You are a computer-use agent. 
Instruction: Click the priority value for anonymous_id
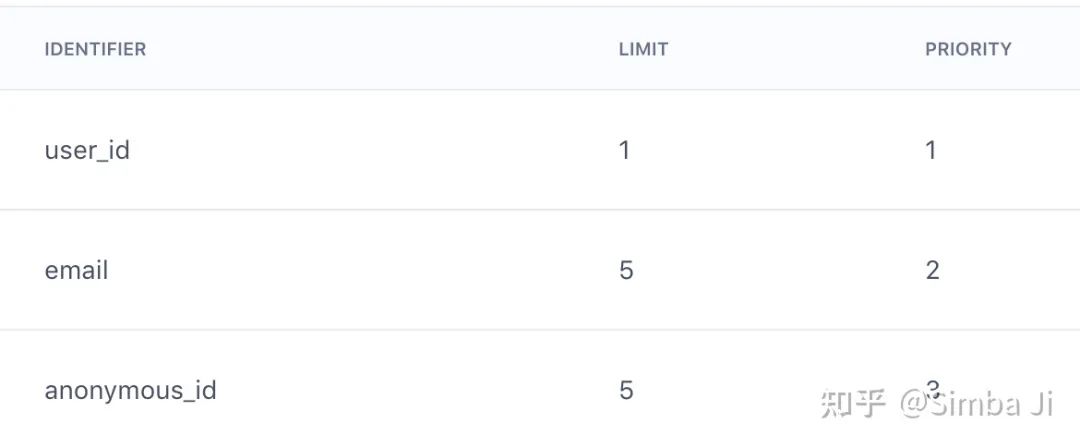tap(932, 391)
